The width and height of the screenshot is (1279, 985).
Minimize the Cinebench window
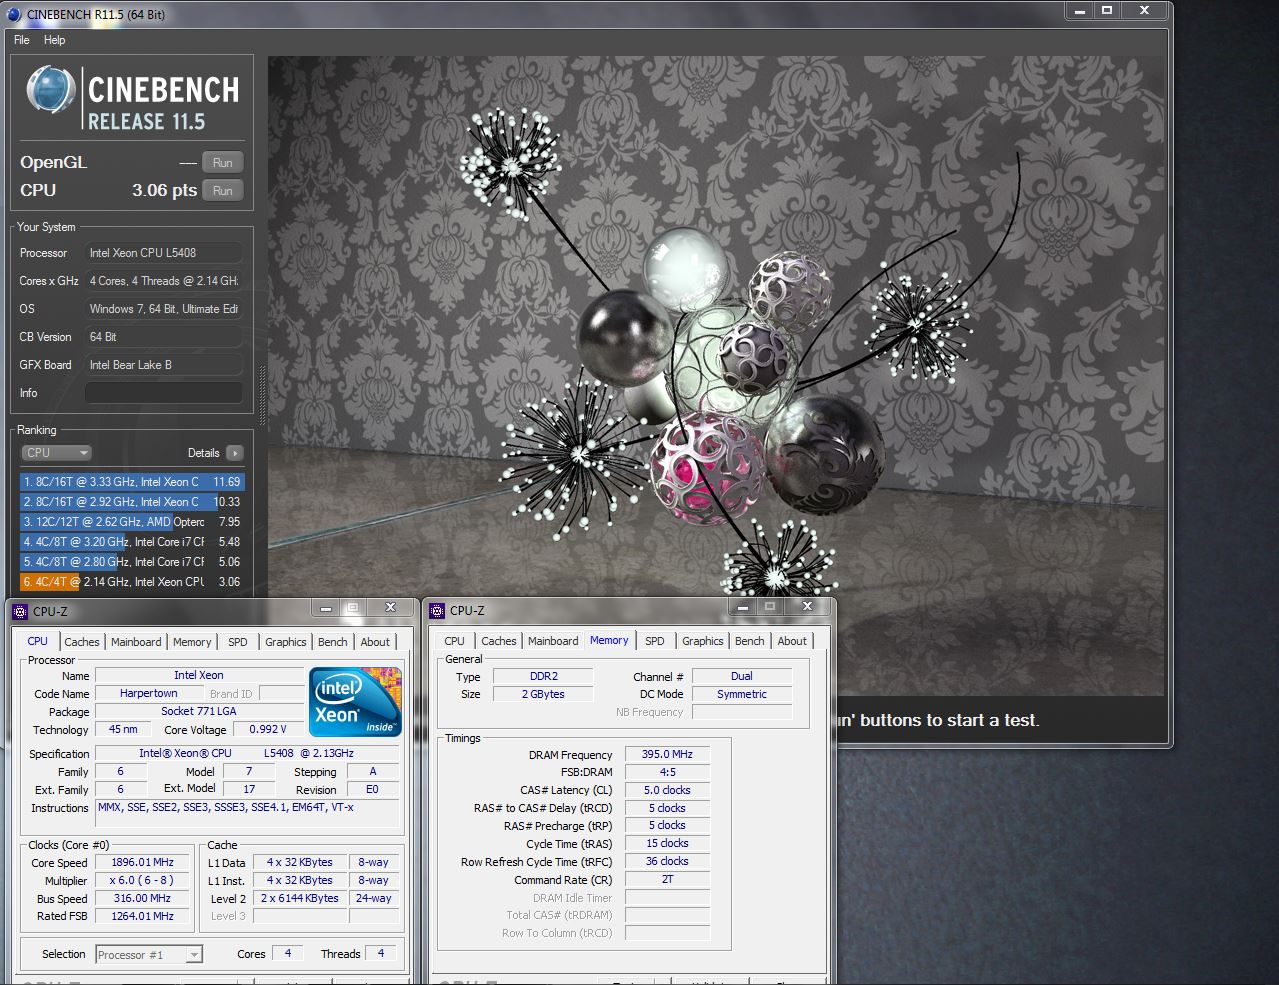[x=1079, y=10]
